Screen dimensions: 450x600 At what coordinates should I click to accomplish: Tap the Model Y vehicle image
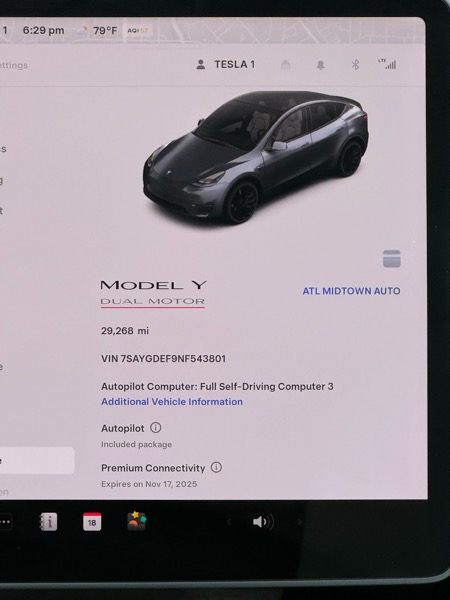tap(256, 157)
